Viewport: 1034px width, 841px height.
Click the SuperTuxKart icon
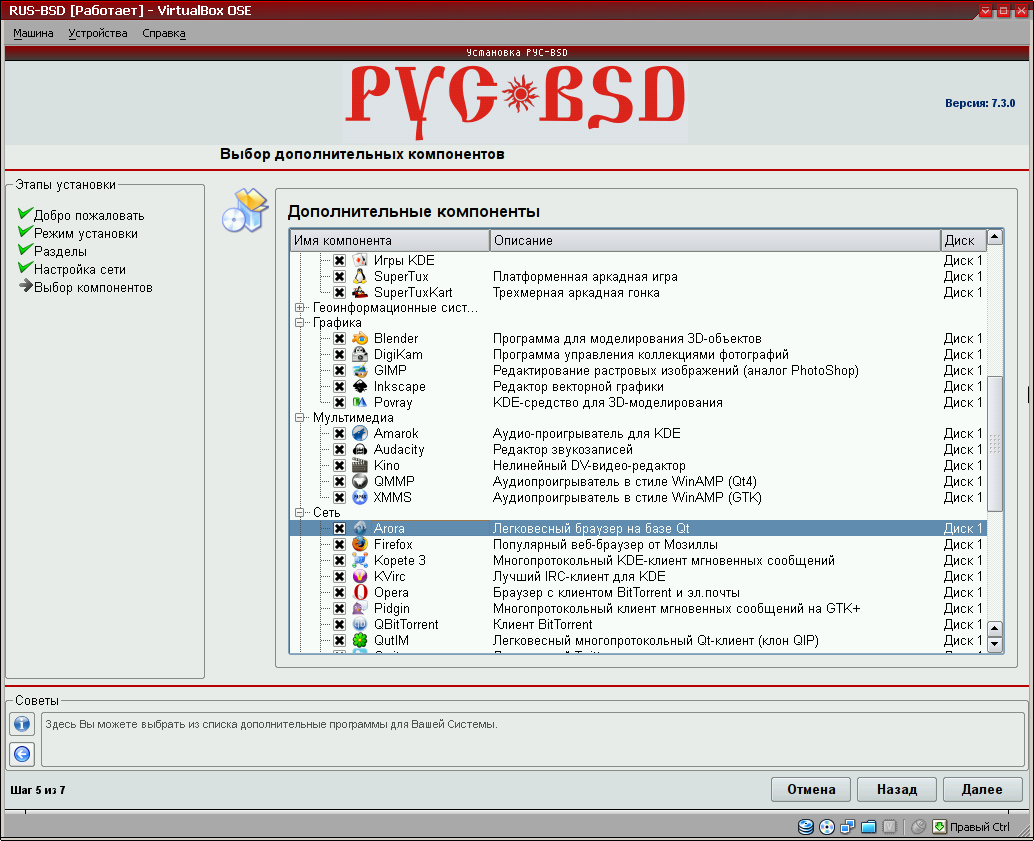coord(359,292)
